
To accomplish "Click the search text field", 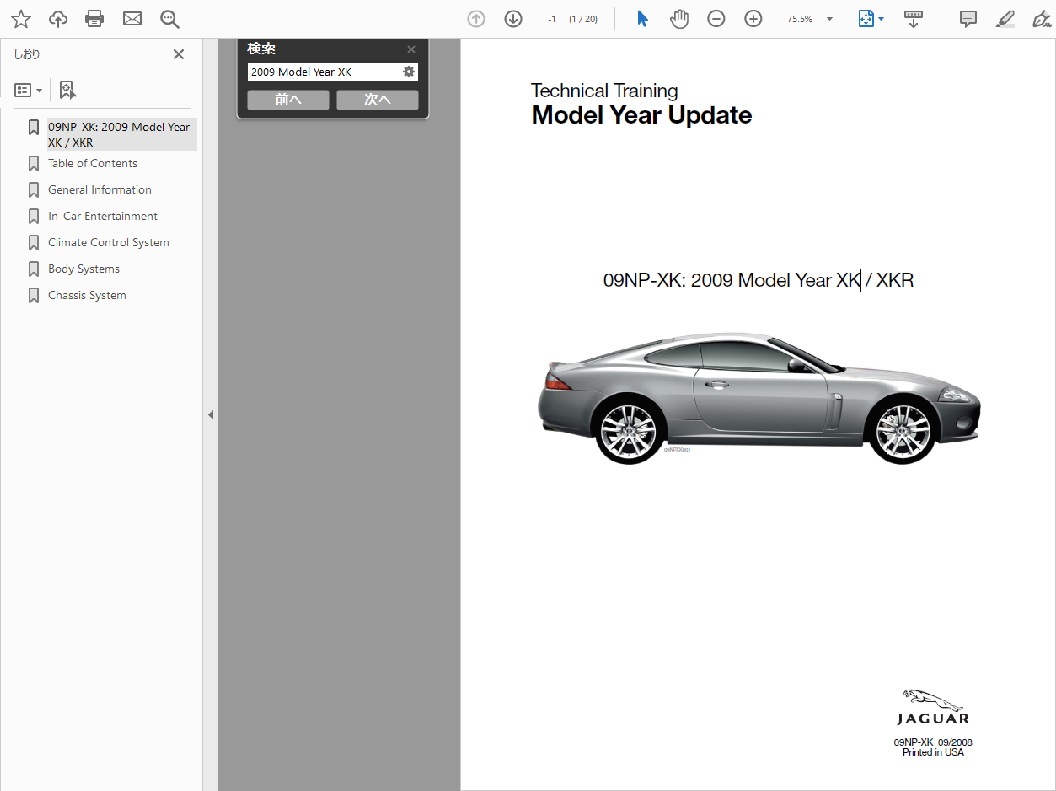I will pyautogui.click(x=324, y=72).
